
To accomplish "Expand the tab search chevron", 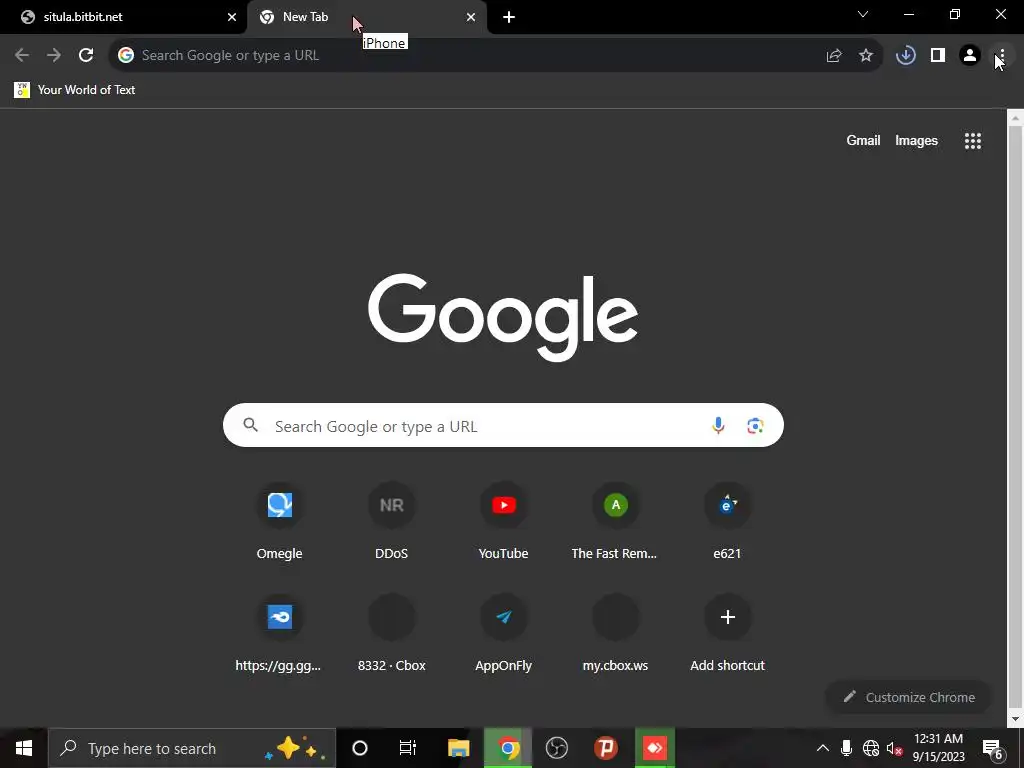I will (863, 14).
